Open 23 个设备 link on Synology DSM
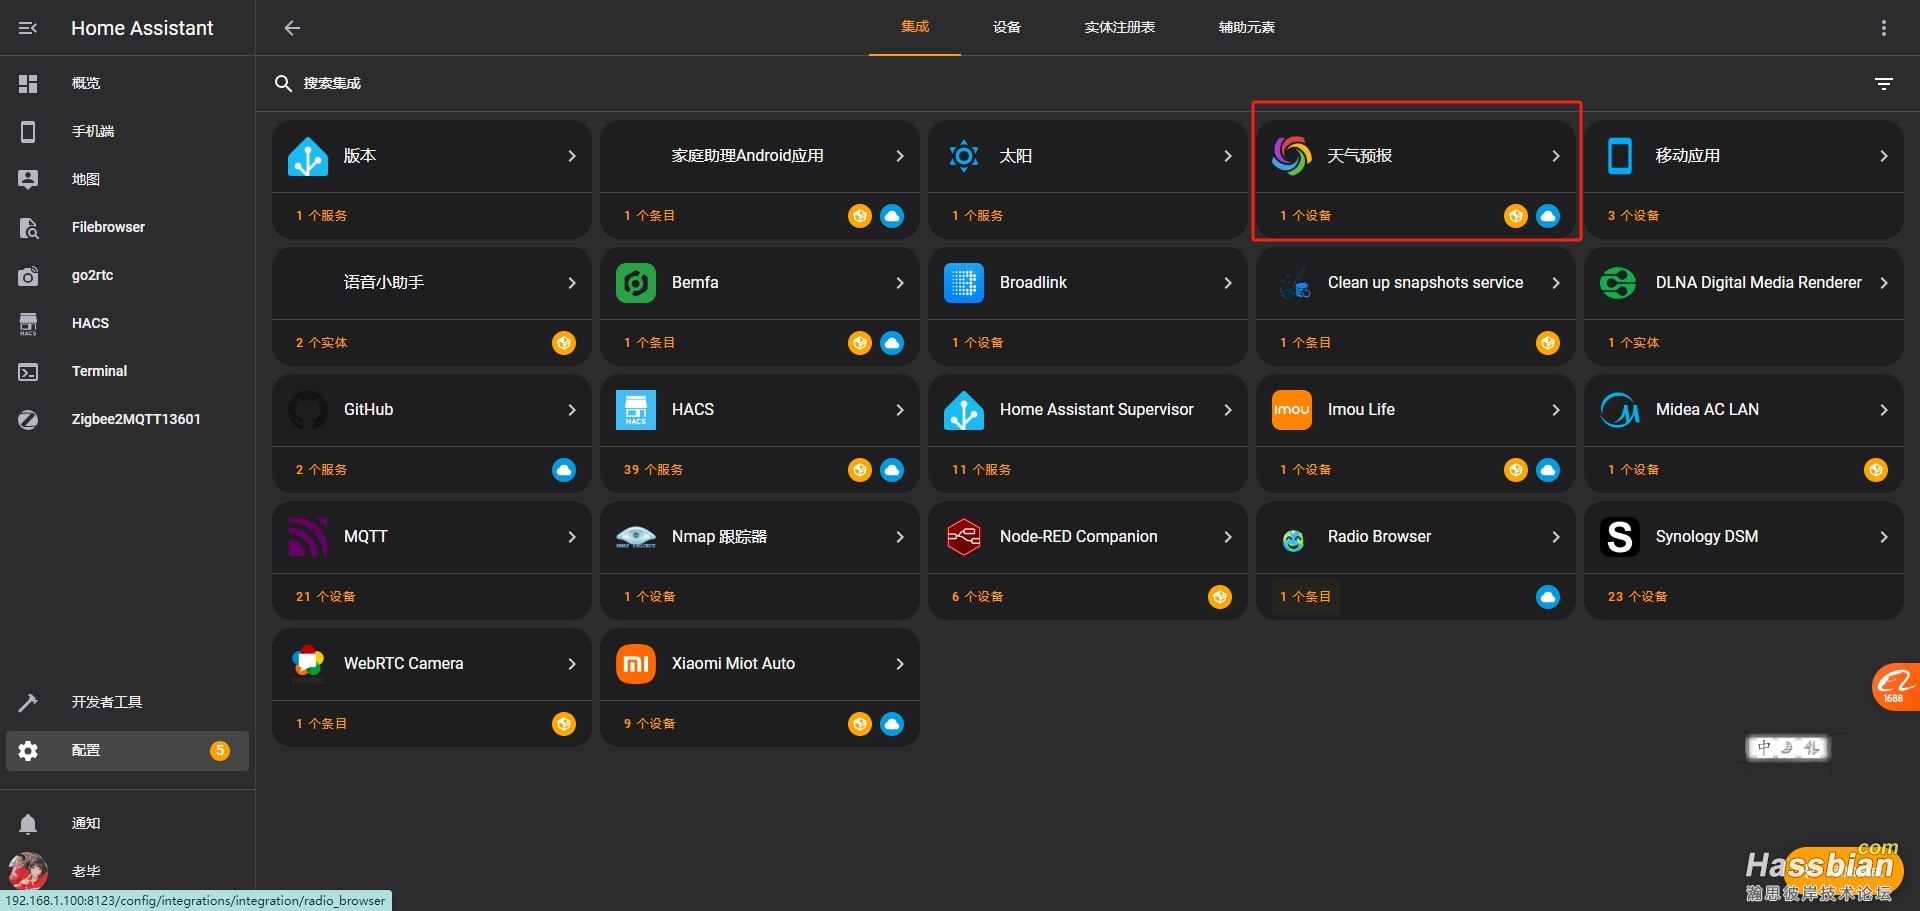The width and height of the screenshot is (1920, 911). (x=1637, y=597)
